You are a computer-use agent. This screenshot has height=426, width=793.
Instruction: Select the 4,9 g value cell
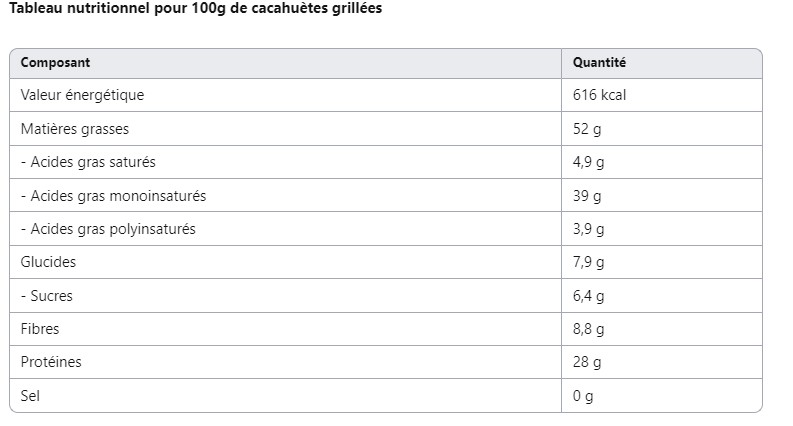(x=589, y=162)
